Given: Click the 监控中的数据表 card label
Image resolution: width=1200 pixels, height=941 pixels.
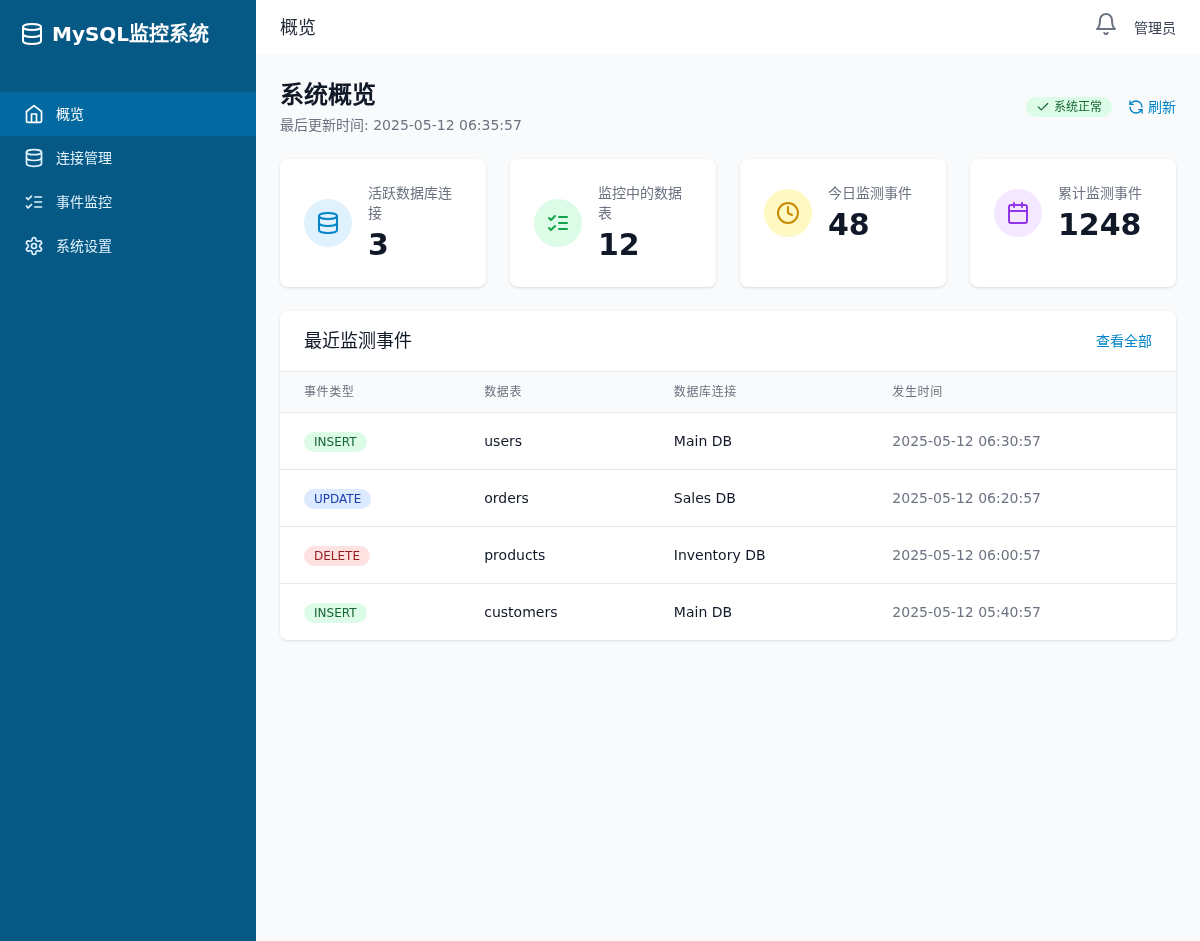Looking at the screenshot, I should pos(640,203).
